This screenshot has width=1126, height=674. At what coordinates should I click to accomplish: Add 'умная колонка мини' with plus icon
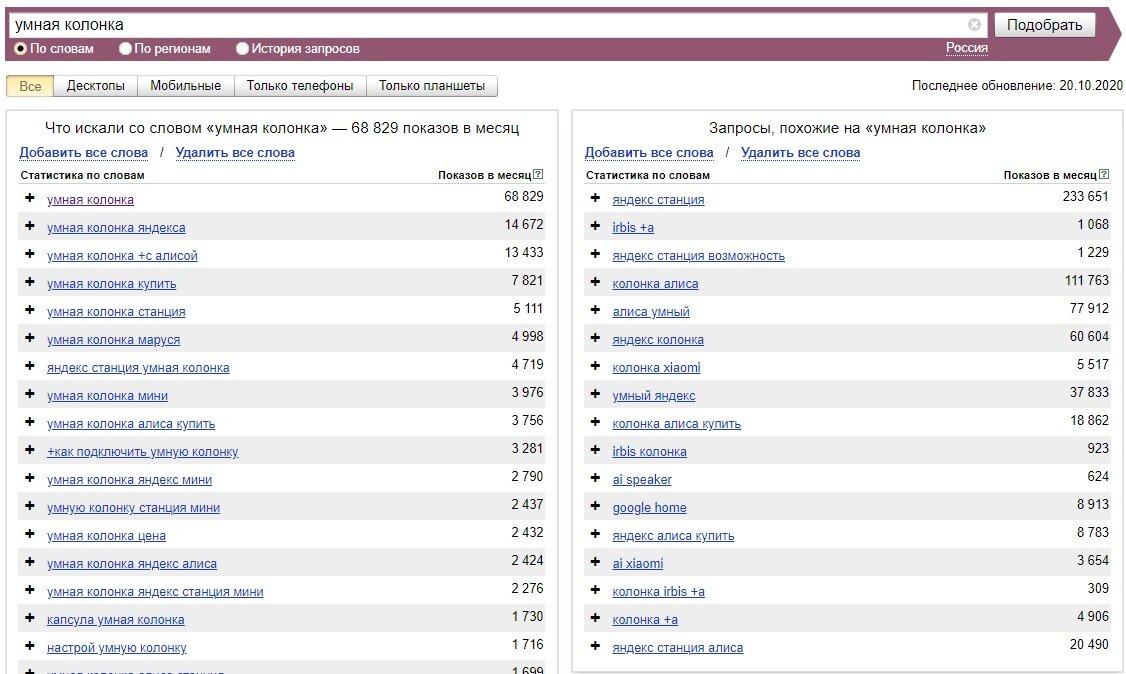(29, 394)
